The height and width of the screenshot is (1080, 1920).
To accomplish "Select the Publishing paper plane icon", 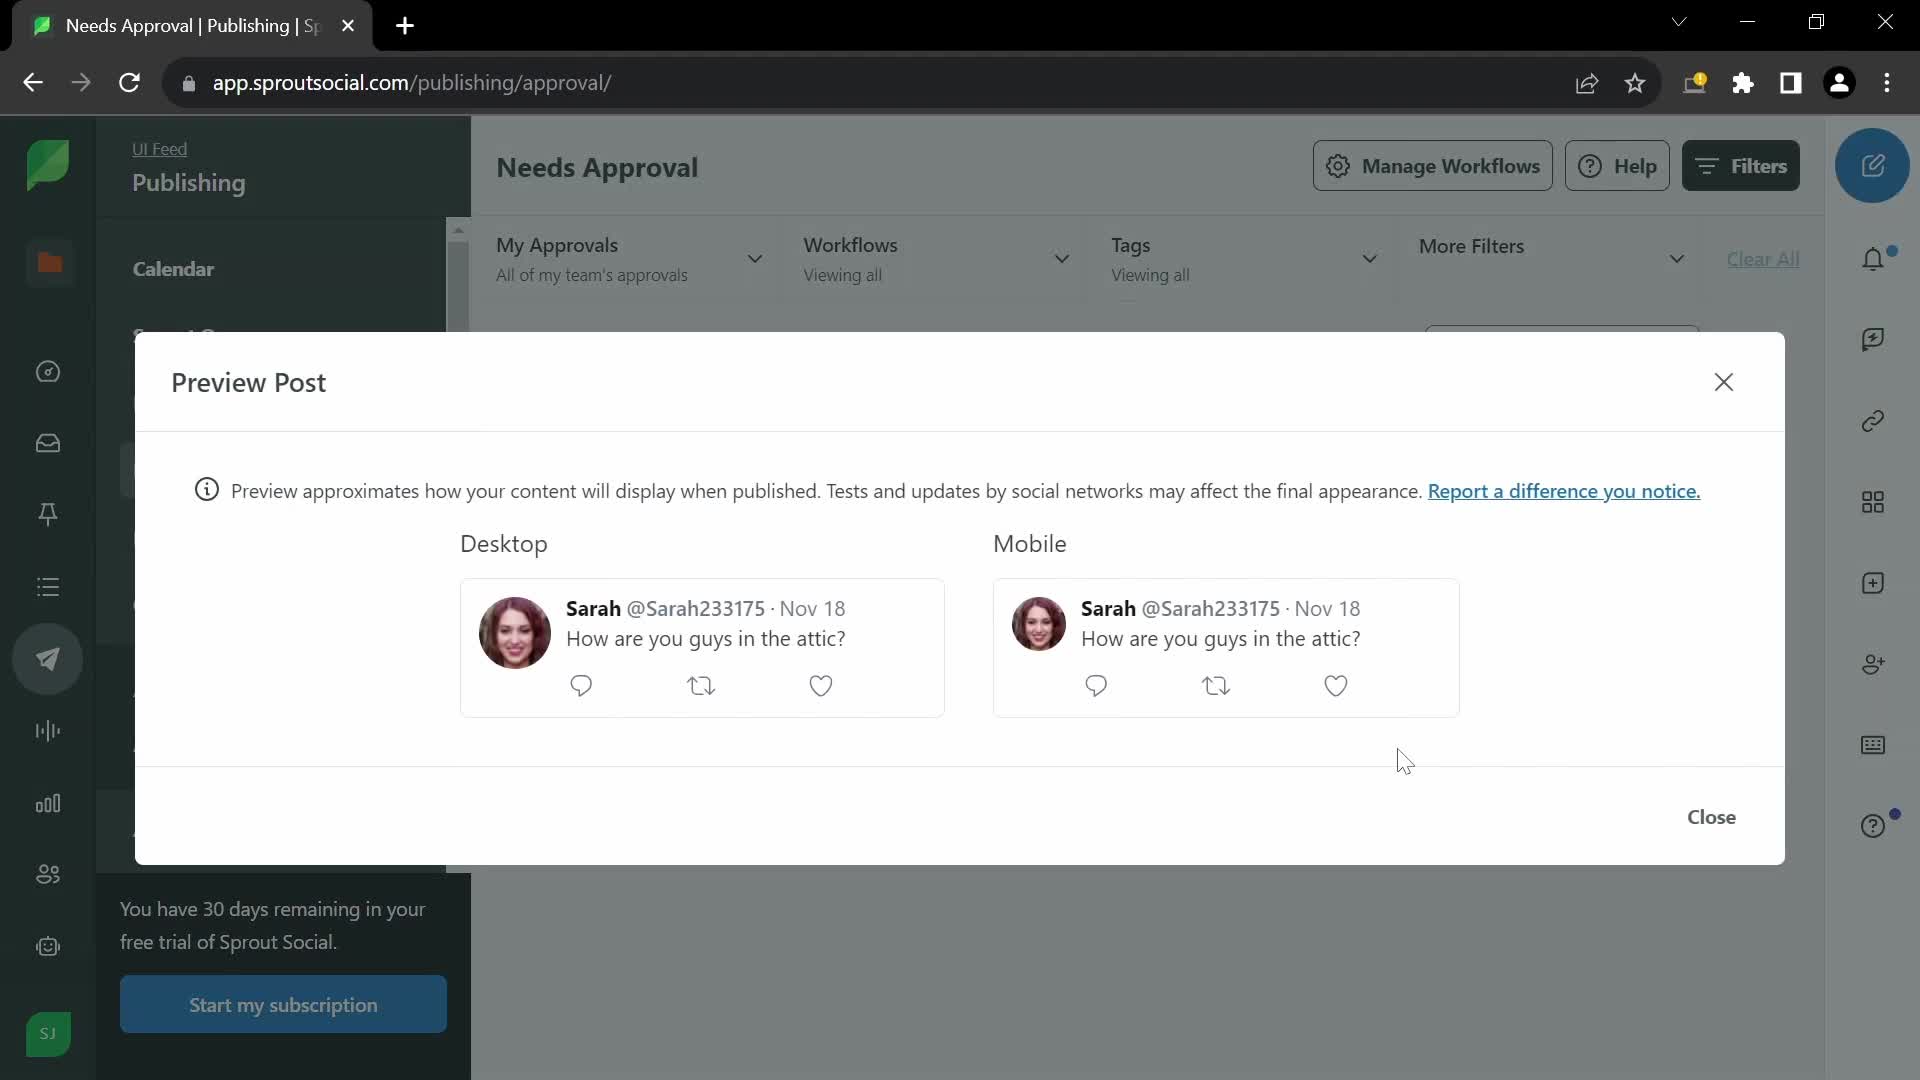I will [48, 659].
